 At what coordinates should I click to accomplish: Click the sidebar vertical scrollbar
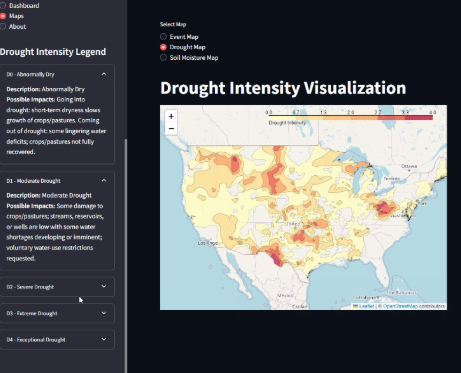coord(126,256)
